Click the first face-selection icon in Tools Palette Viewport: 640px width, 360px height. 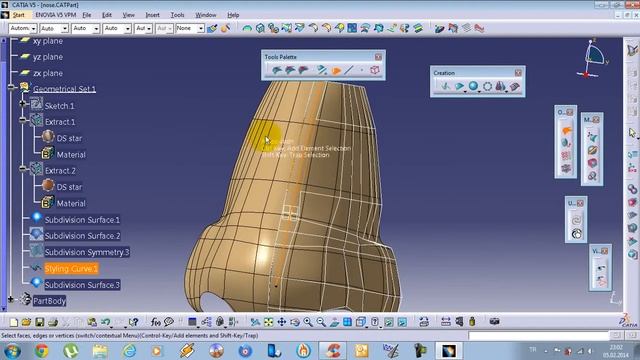tap(277, 70)
